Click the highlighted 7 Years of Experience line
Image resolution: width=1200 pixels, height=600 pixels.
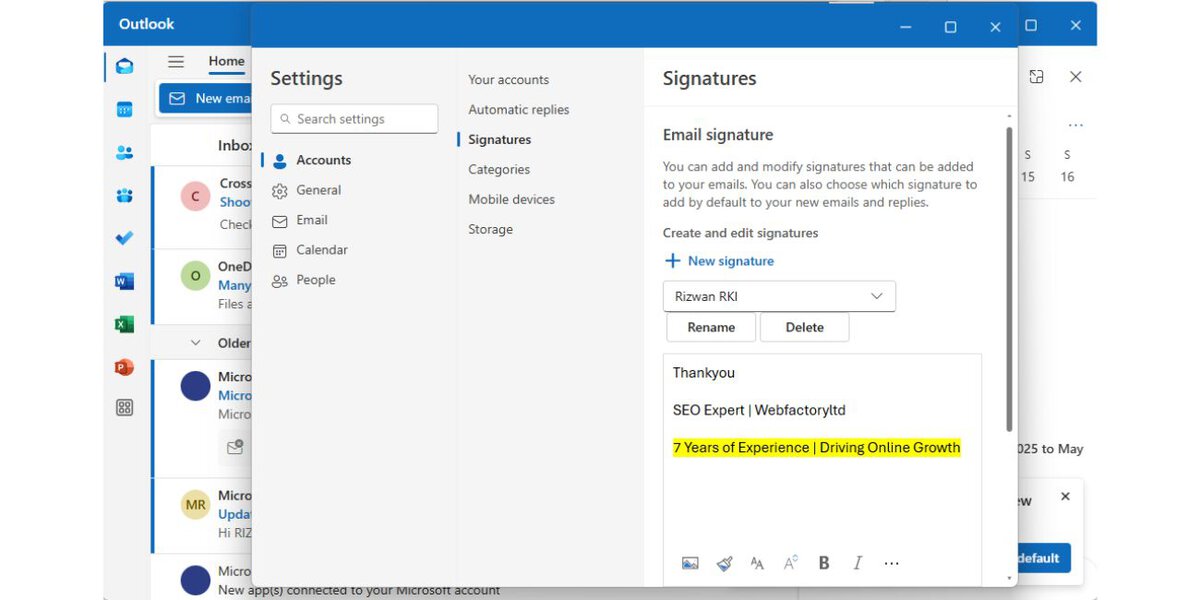tap(816, 448)
